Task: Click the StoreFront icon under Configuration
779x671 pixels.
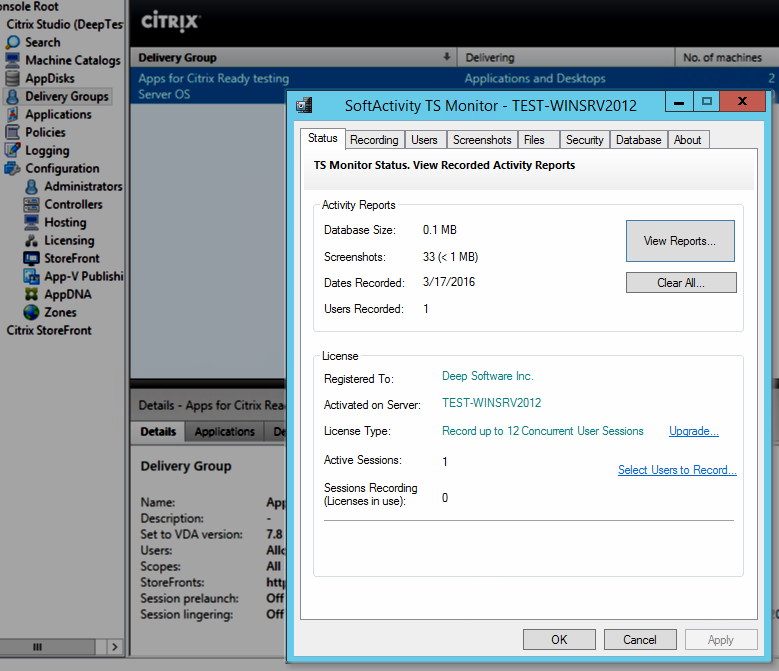Action: click(x=31, y=258)
